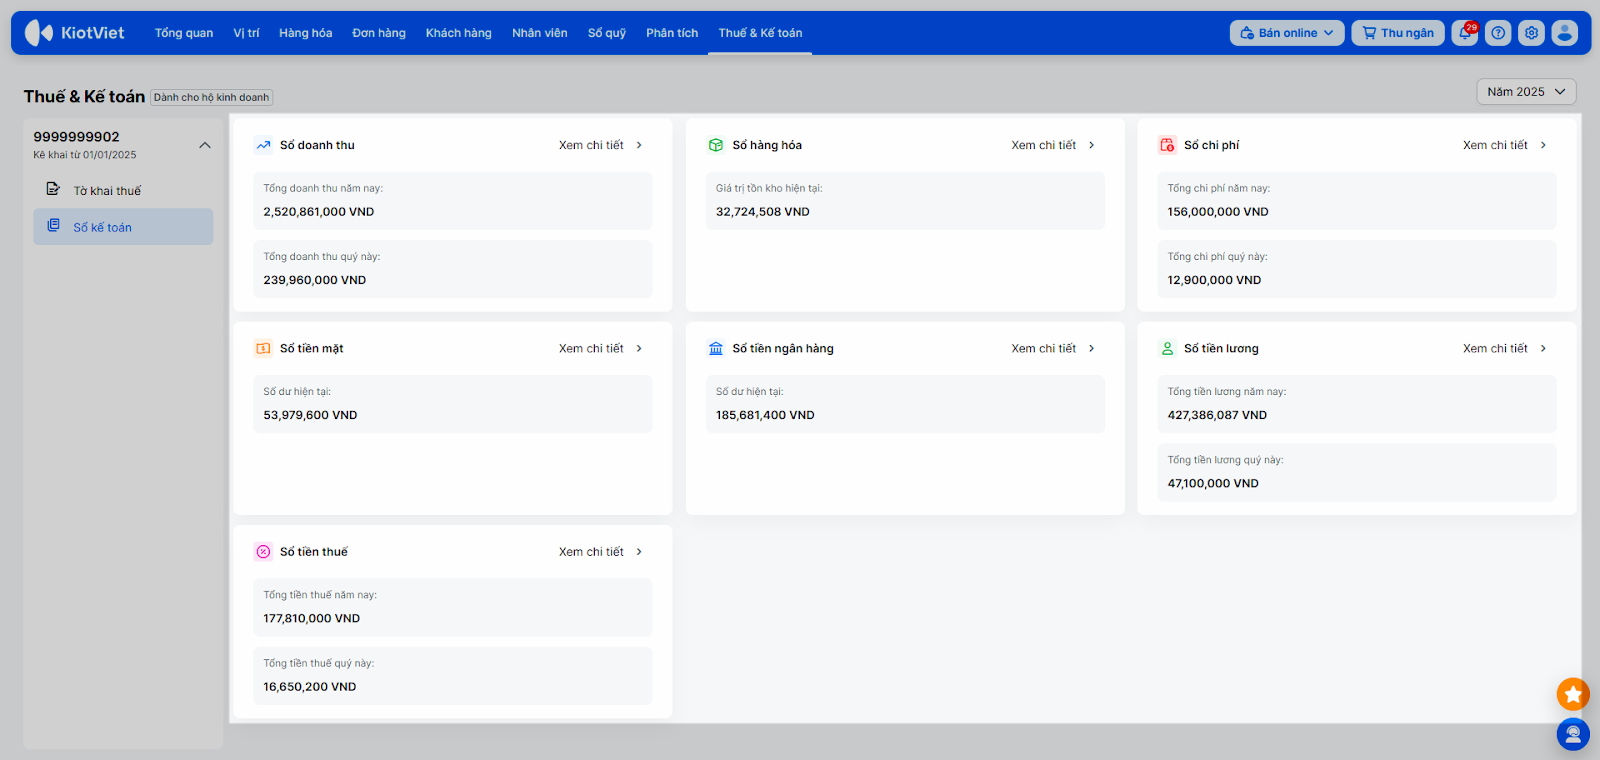The width and height of the screenshot is (1600, 760).
Task: Click the Tờ khai thuế document icon
Action: click(x=53, y=189)
